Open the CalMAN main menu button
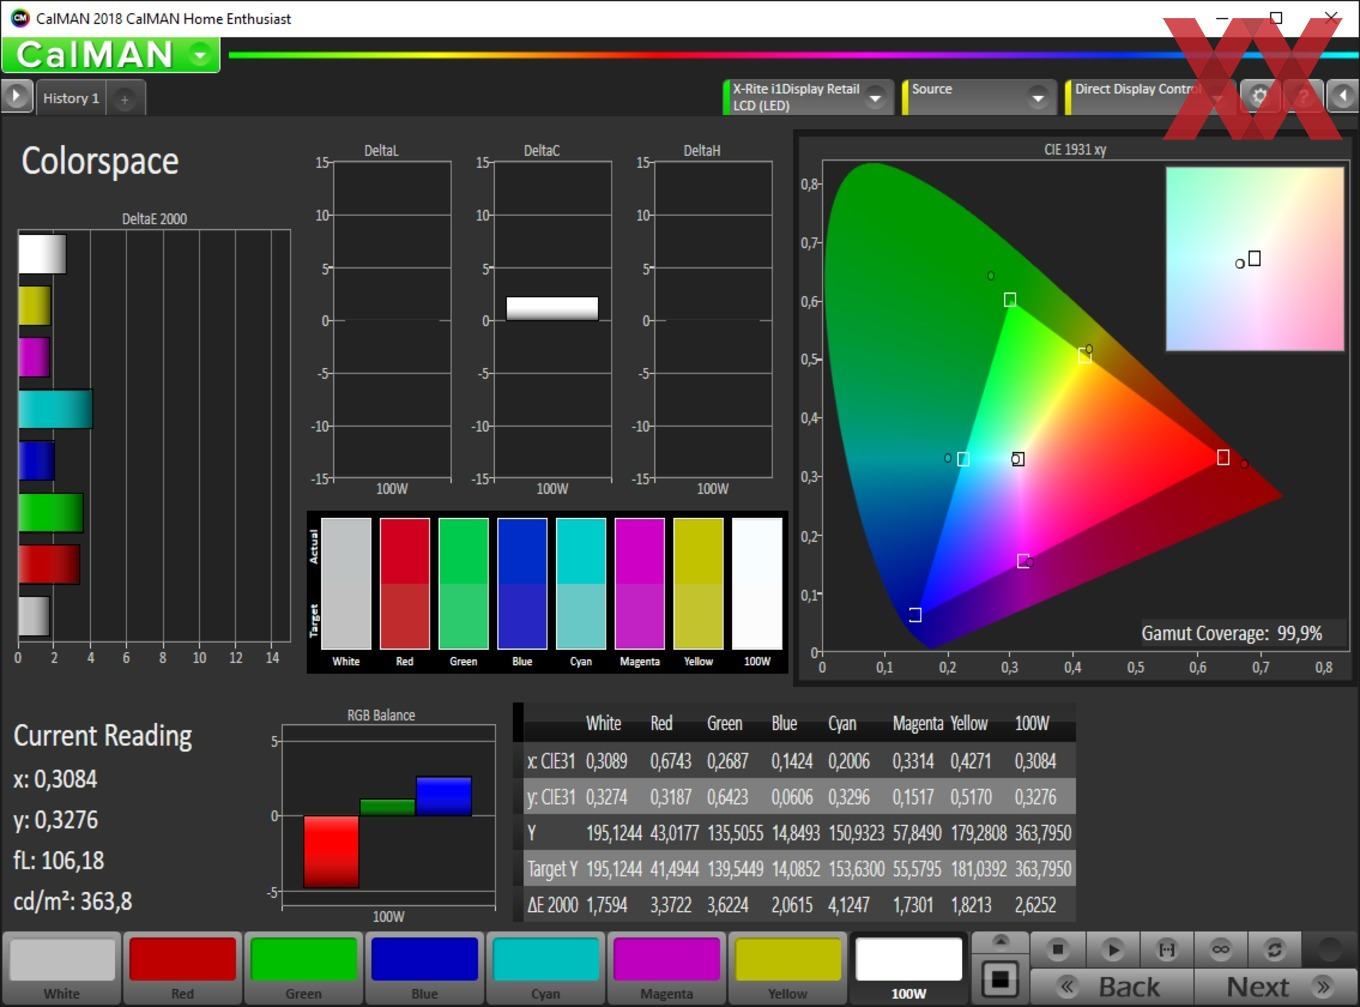Image resolution: width=1360 pixels, height=1007 pixels. (x=110, y=55)
